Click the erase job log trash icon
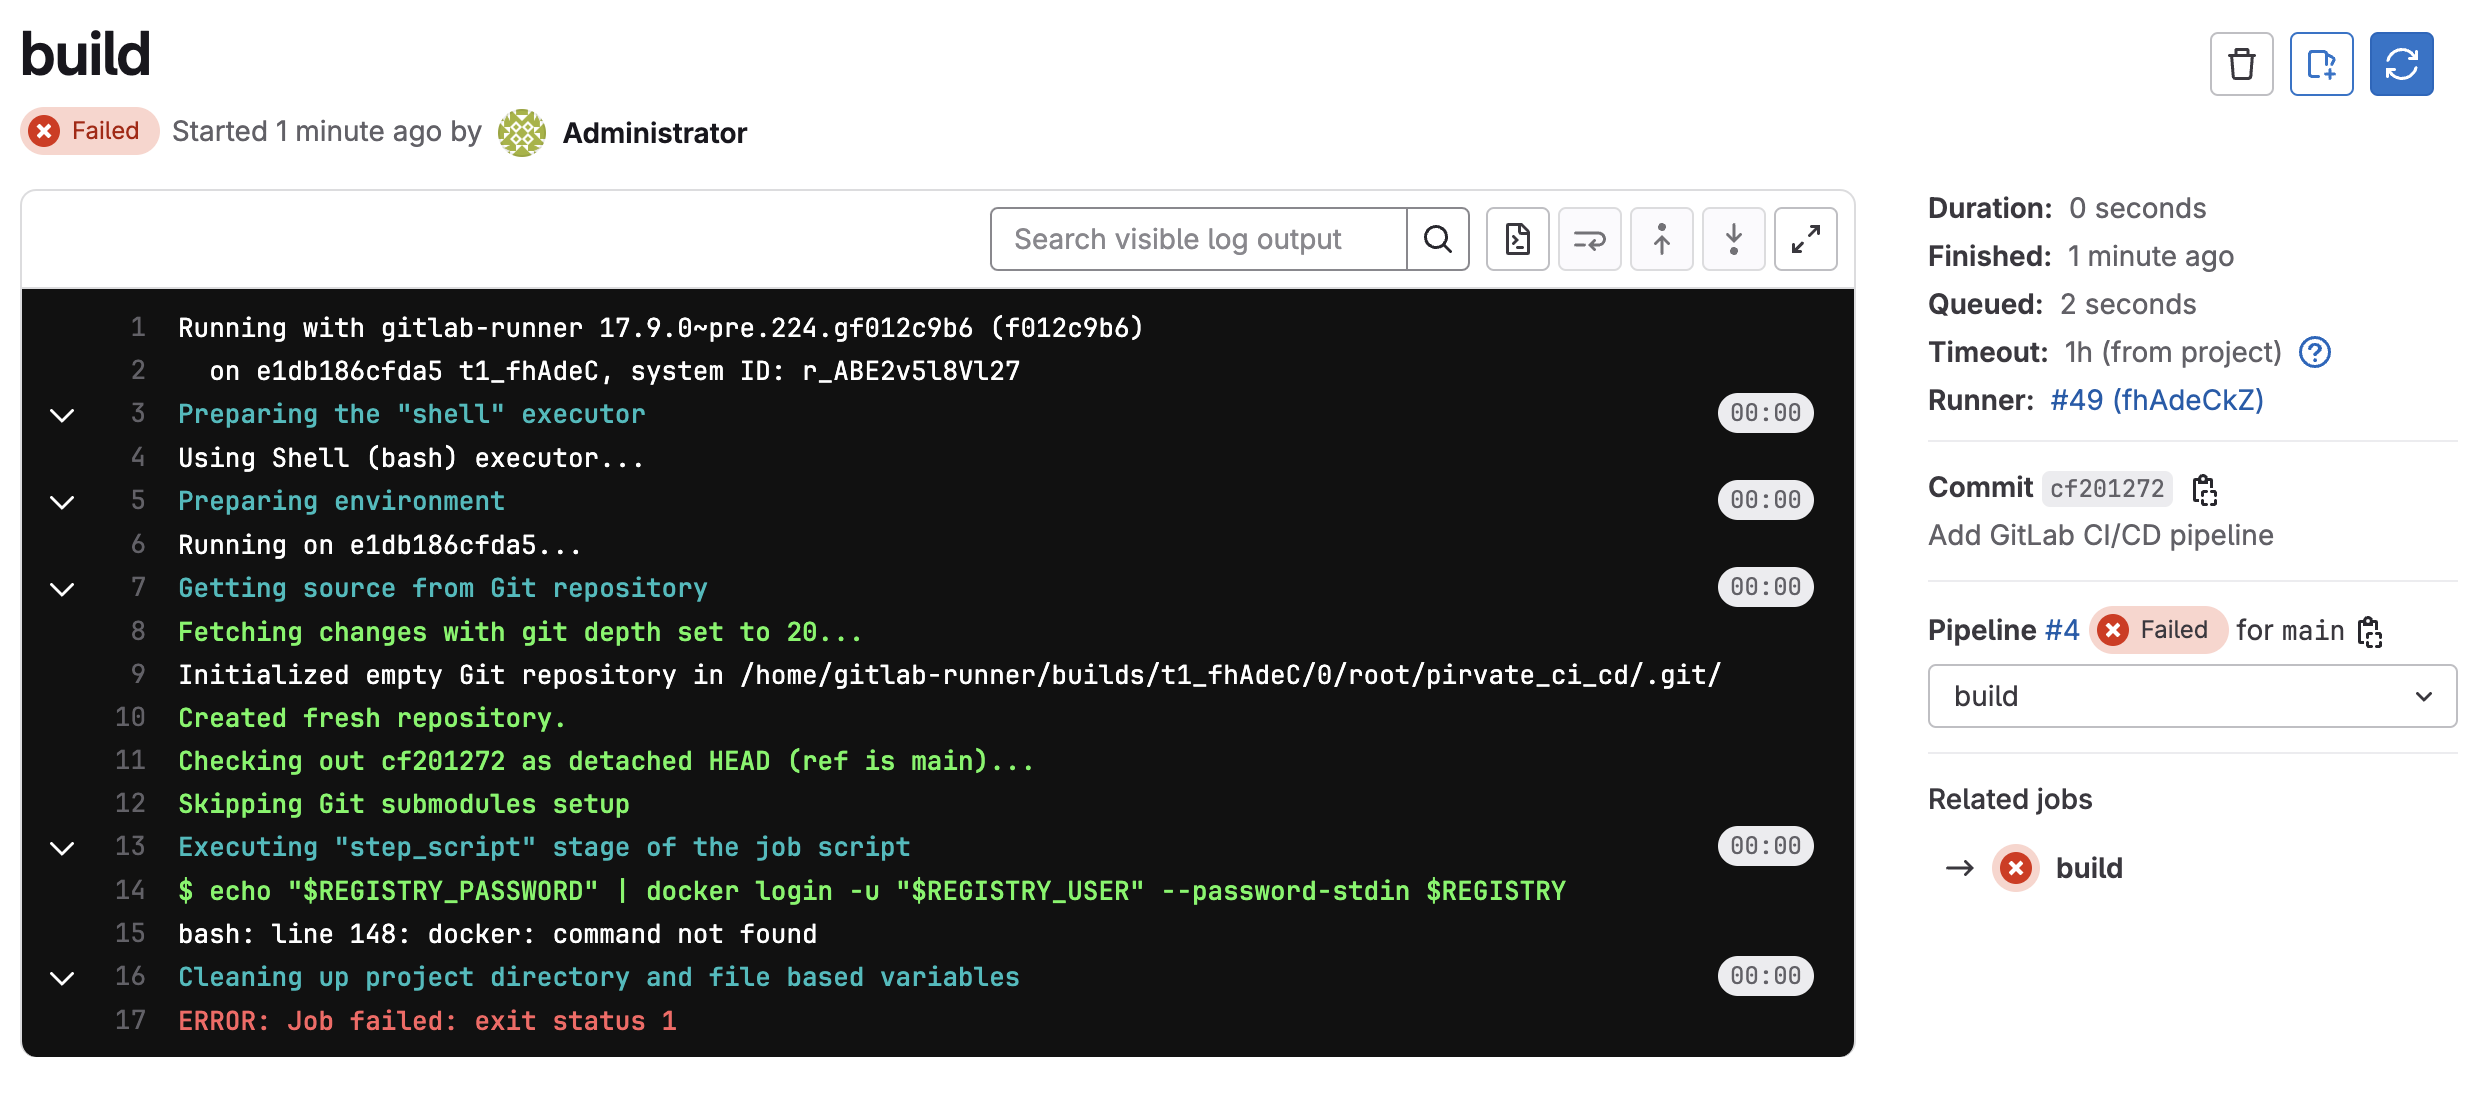The width and height of the screenshot is (2476, 1114). (2241, 65)
